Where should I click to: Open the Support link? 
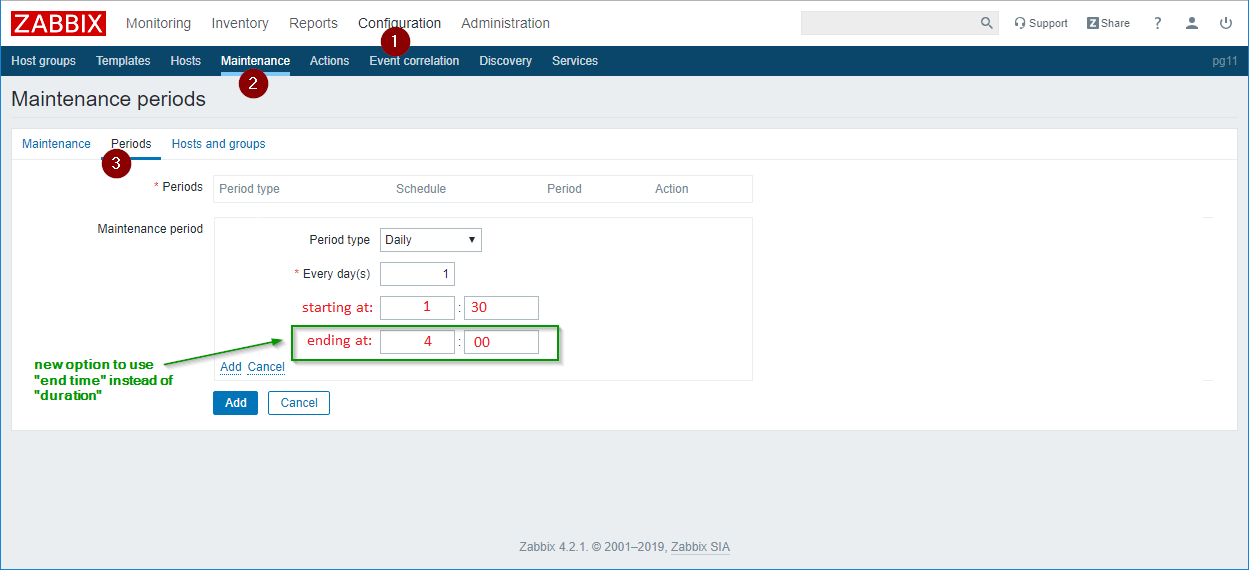[1041, 23]
